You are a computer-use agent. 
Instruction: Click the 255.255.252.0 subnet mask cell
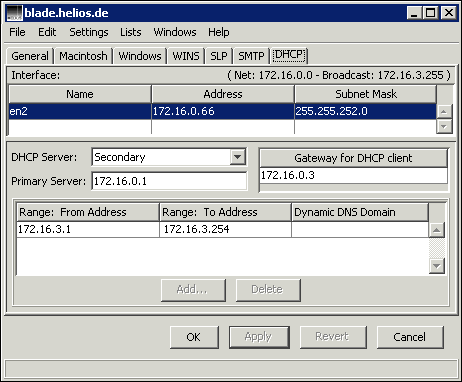pyautogui.click(x=365, y=111)
